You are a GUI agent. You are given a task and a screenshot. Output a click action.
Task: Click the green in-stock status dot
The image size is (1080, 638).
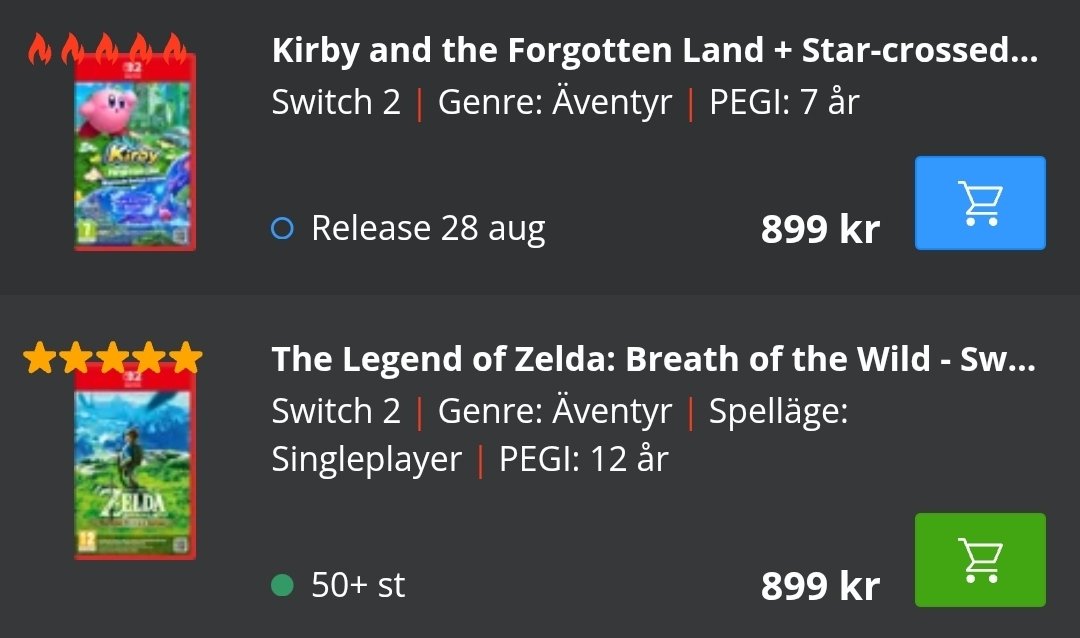tap(282, 585)
